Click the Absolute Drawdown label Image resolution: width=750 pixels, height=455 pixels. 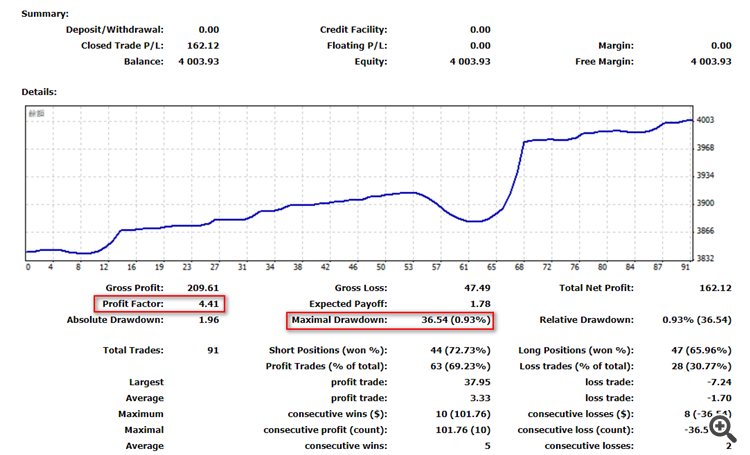pos(115,320)
